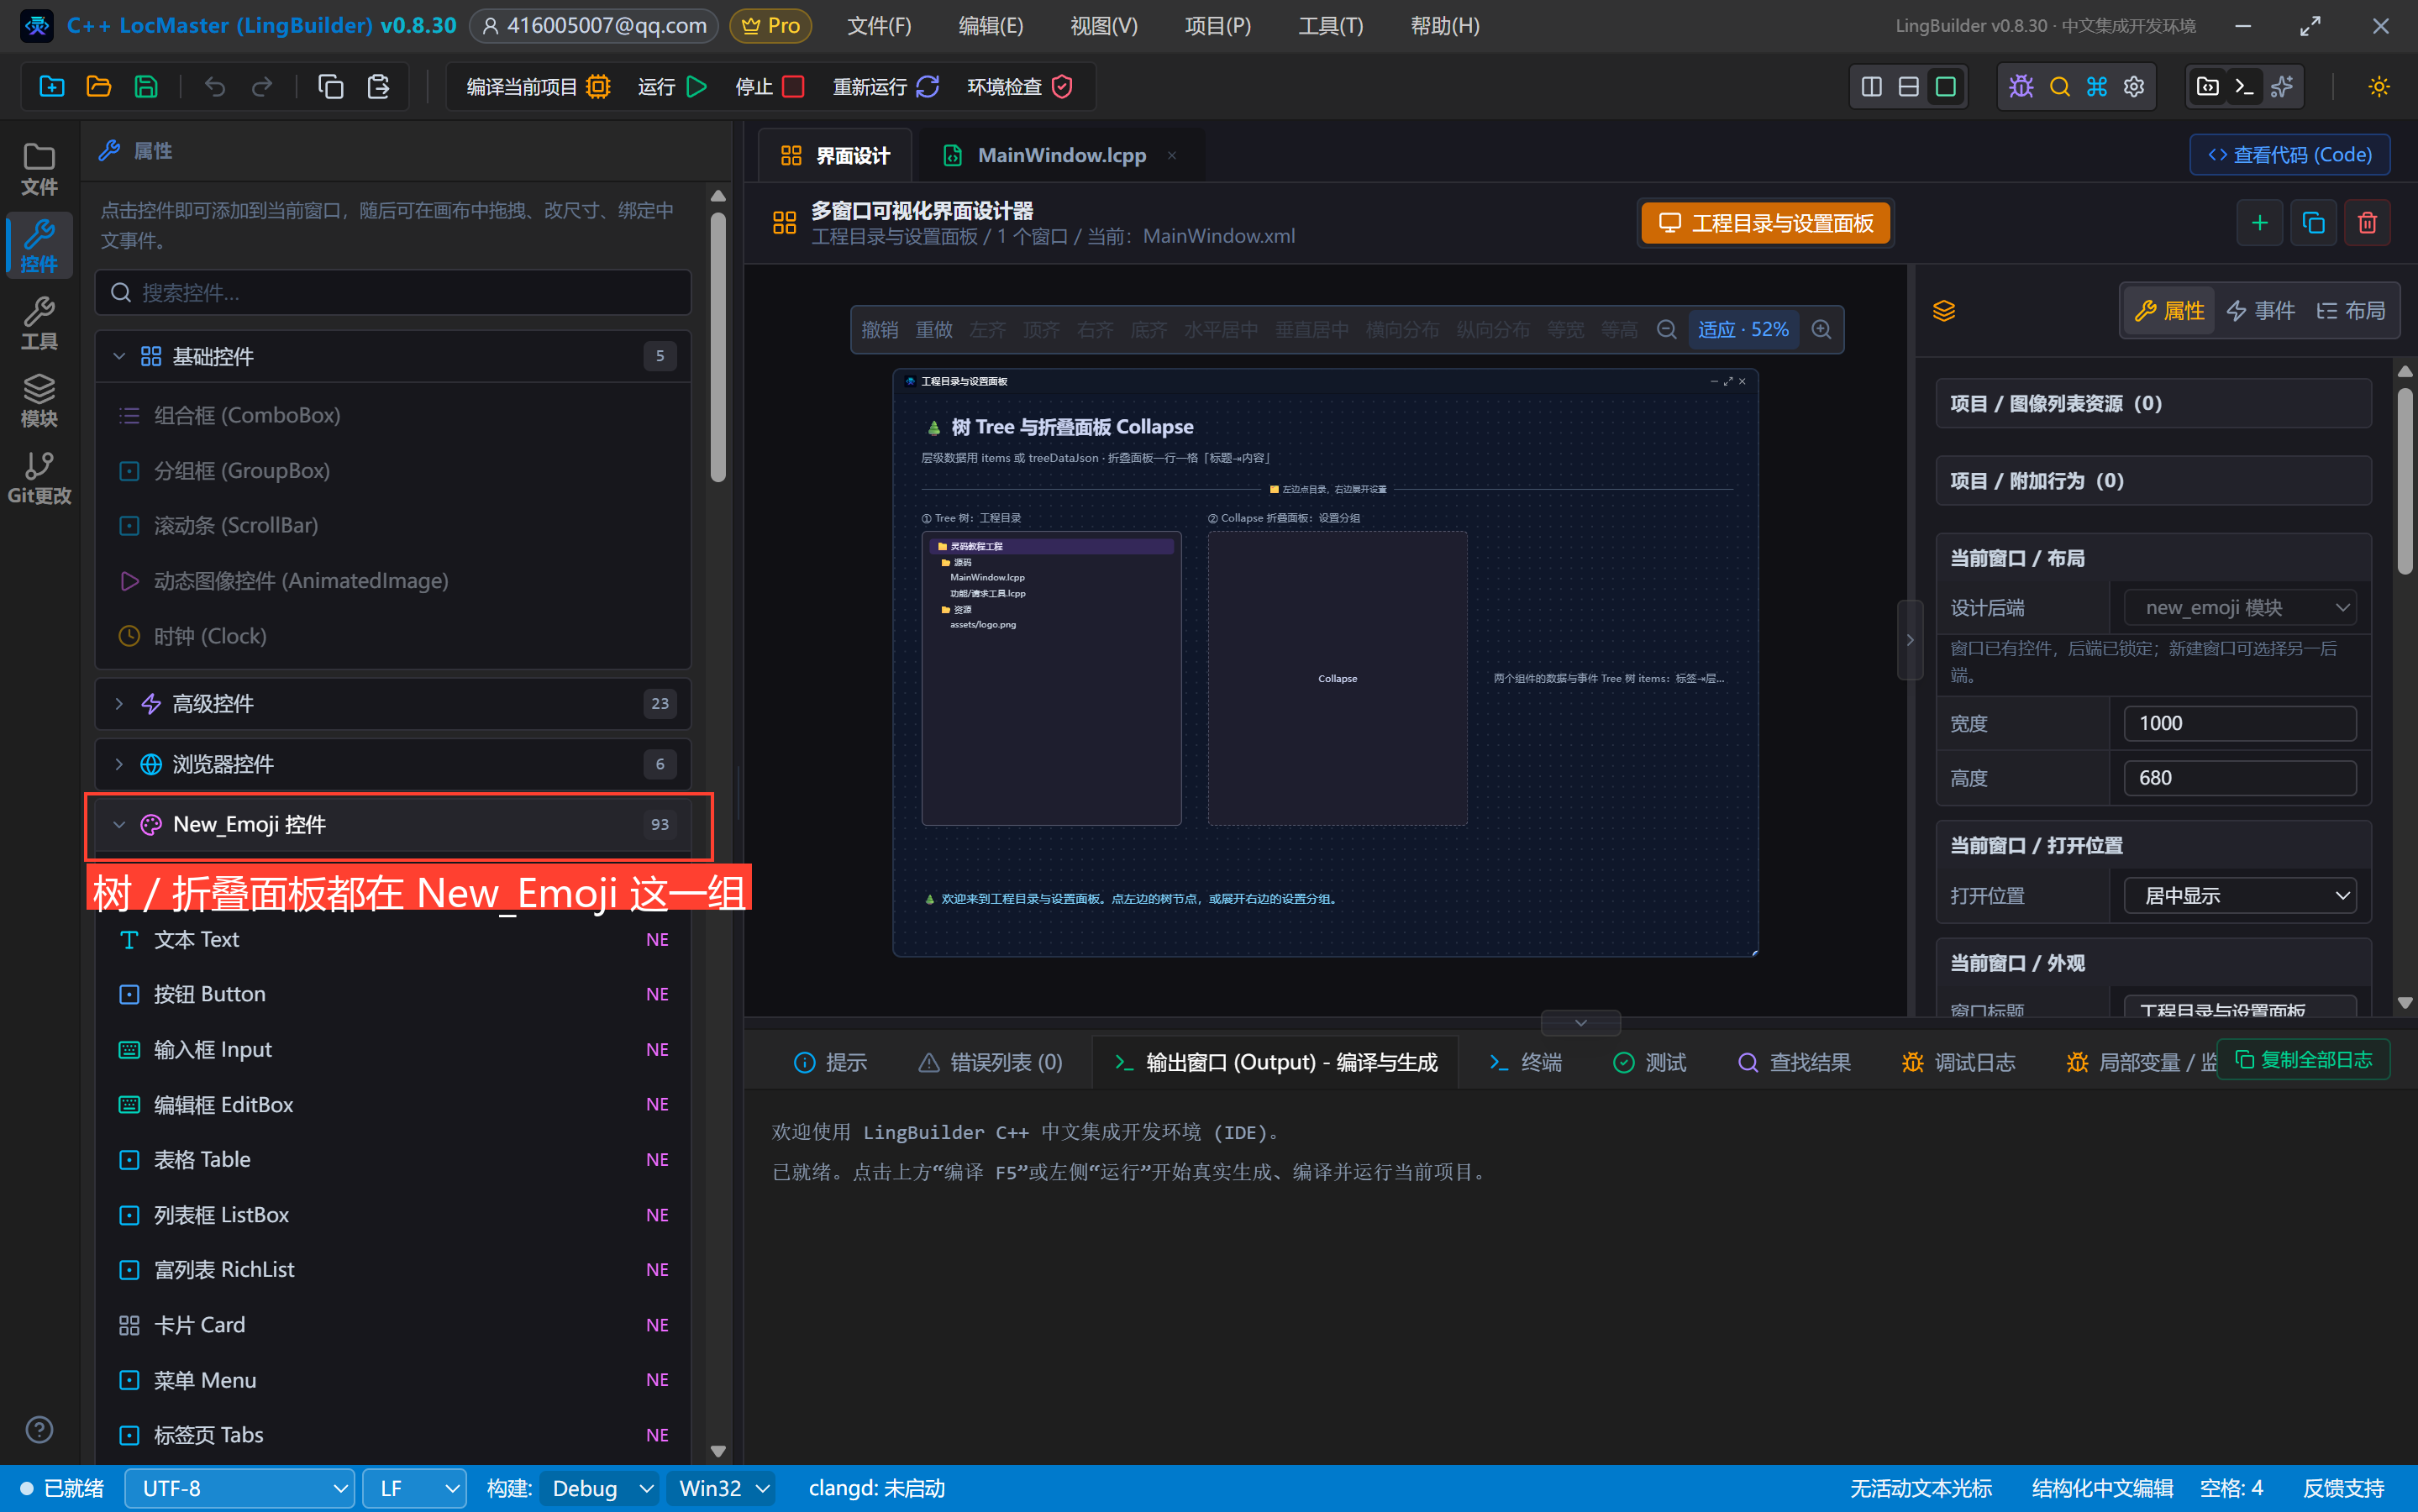Click the duplicate window icon
Screen dimensions: 2418x1512
2313,222
